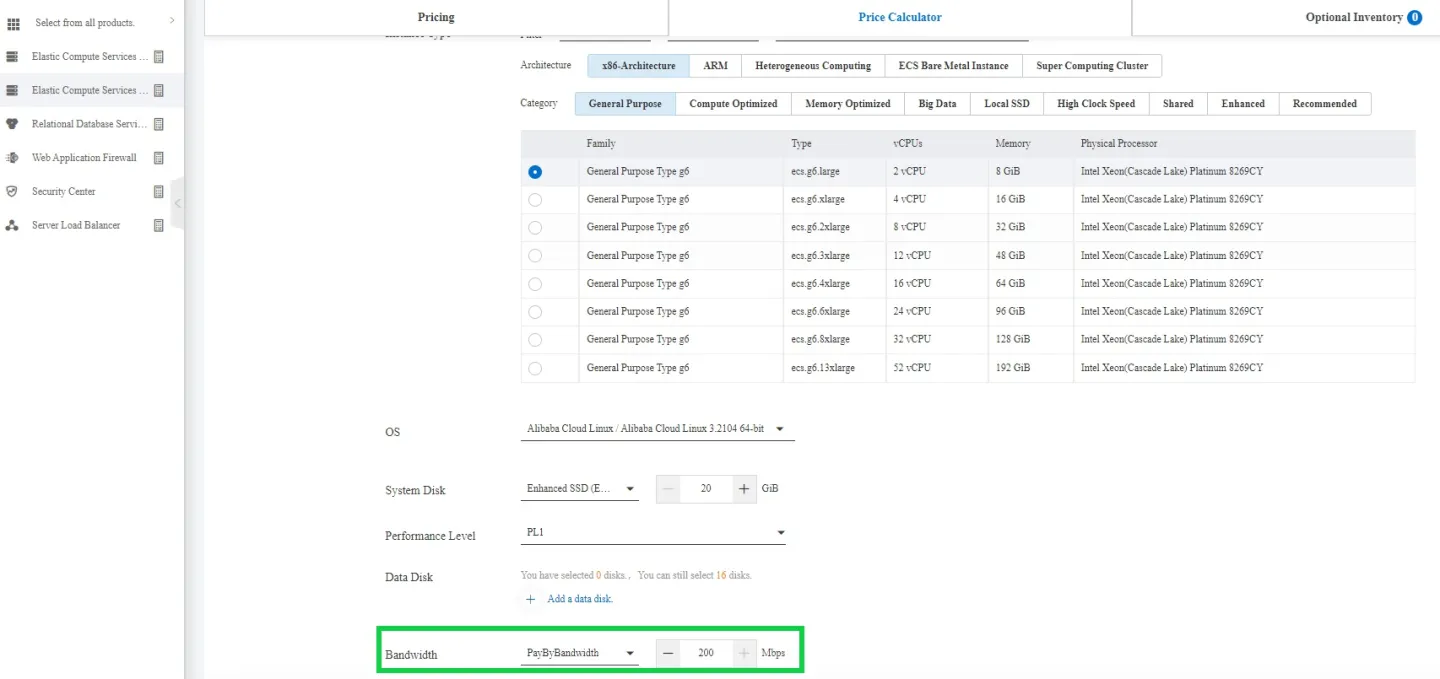Click calculator icon beside Security Center
1440x679 pixels.
click(158, 191)
